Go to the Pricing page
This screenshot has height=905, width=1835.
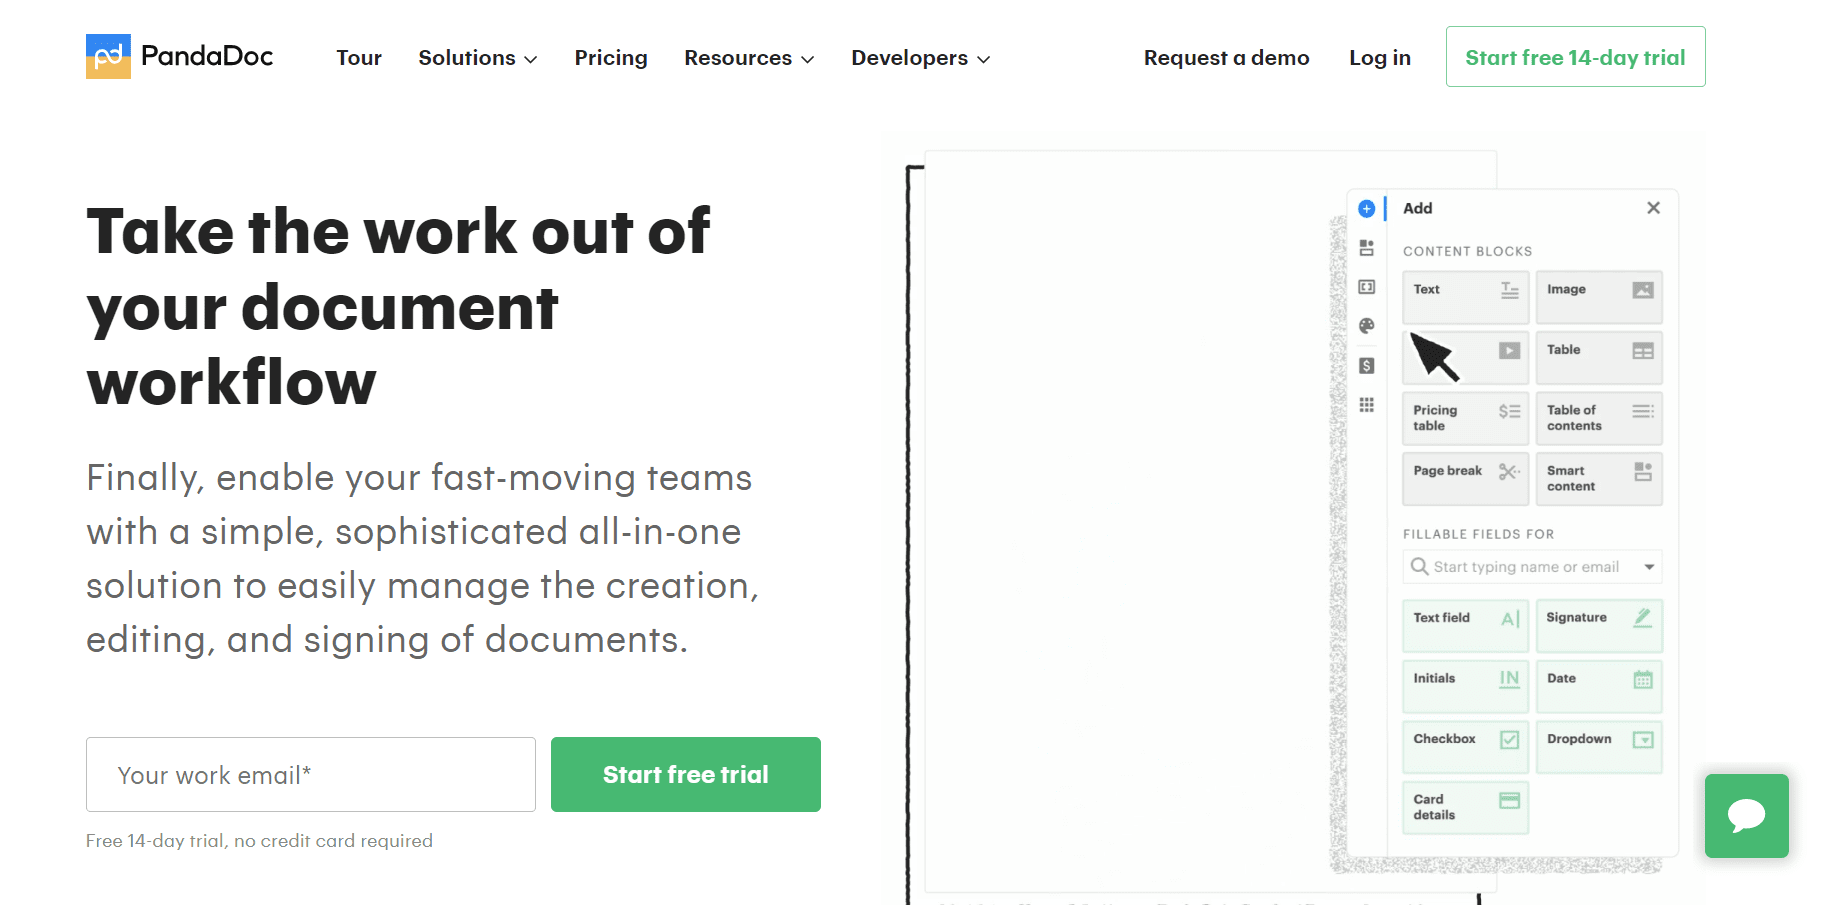[x=611, y=58]
